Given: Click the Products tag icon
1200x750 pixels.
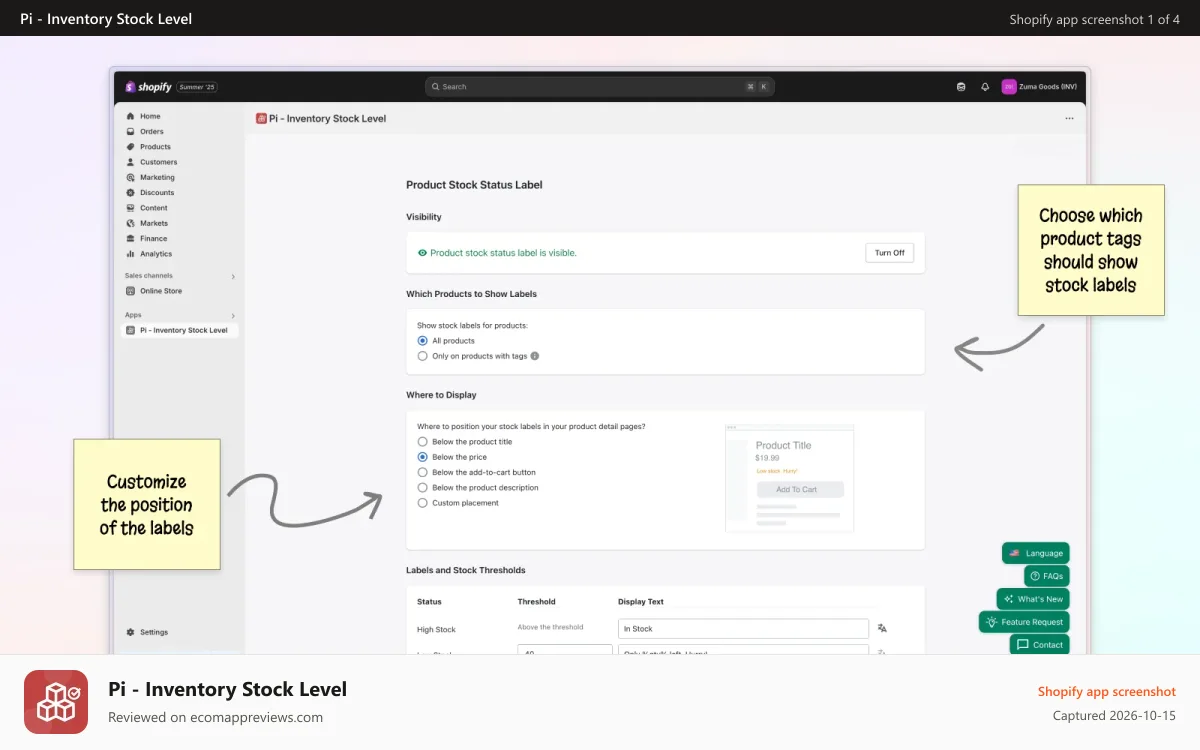Looking at the screenshot, I should [130, 147].
